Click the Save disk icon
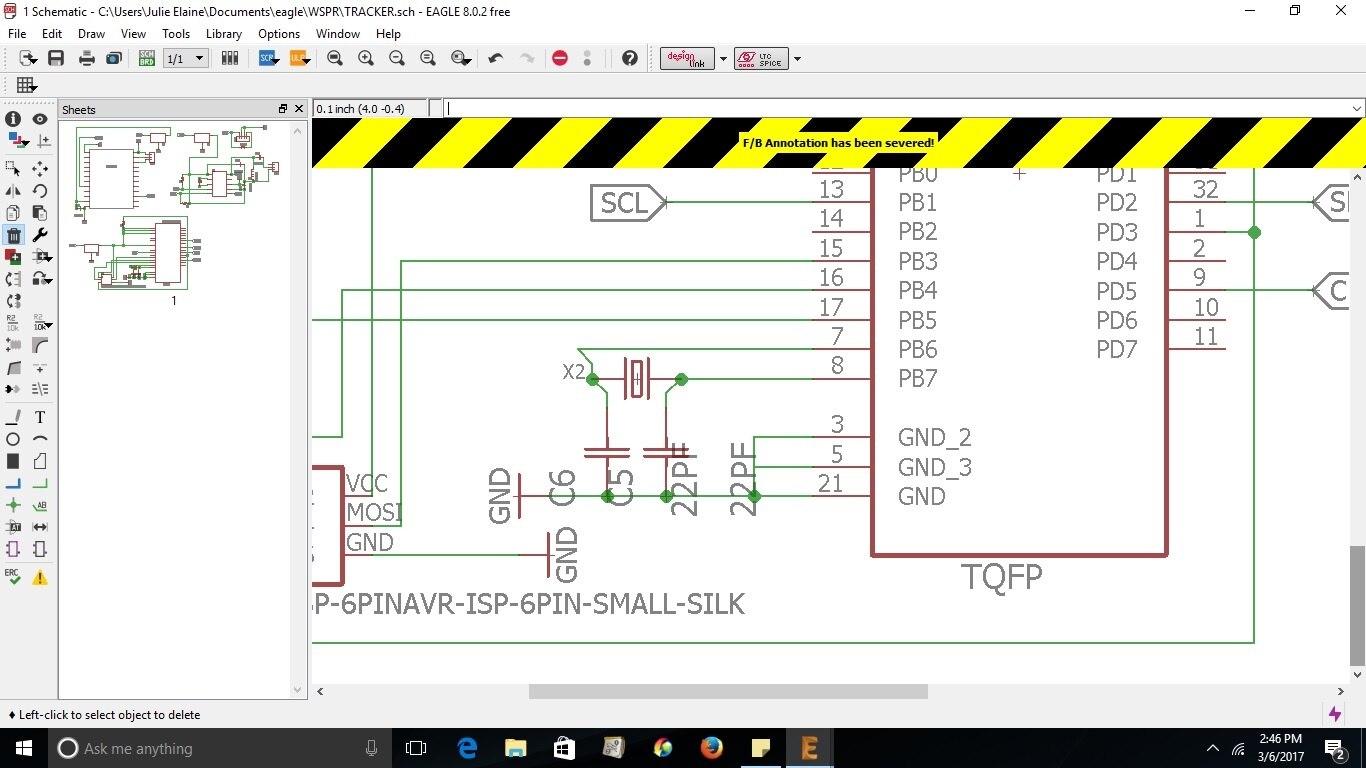The image size is (1366, 768). tap(56, 59)
